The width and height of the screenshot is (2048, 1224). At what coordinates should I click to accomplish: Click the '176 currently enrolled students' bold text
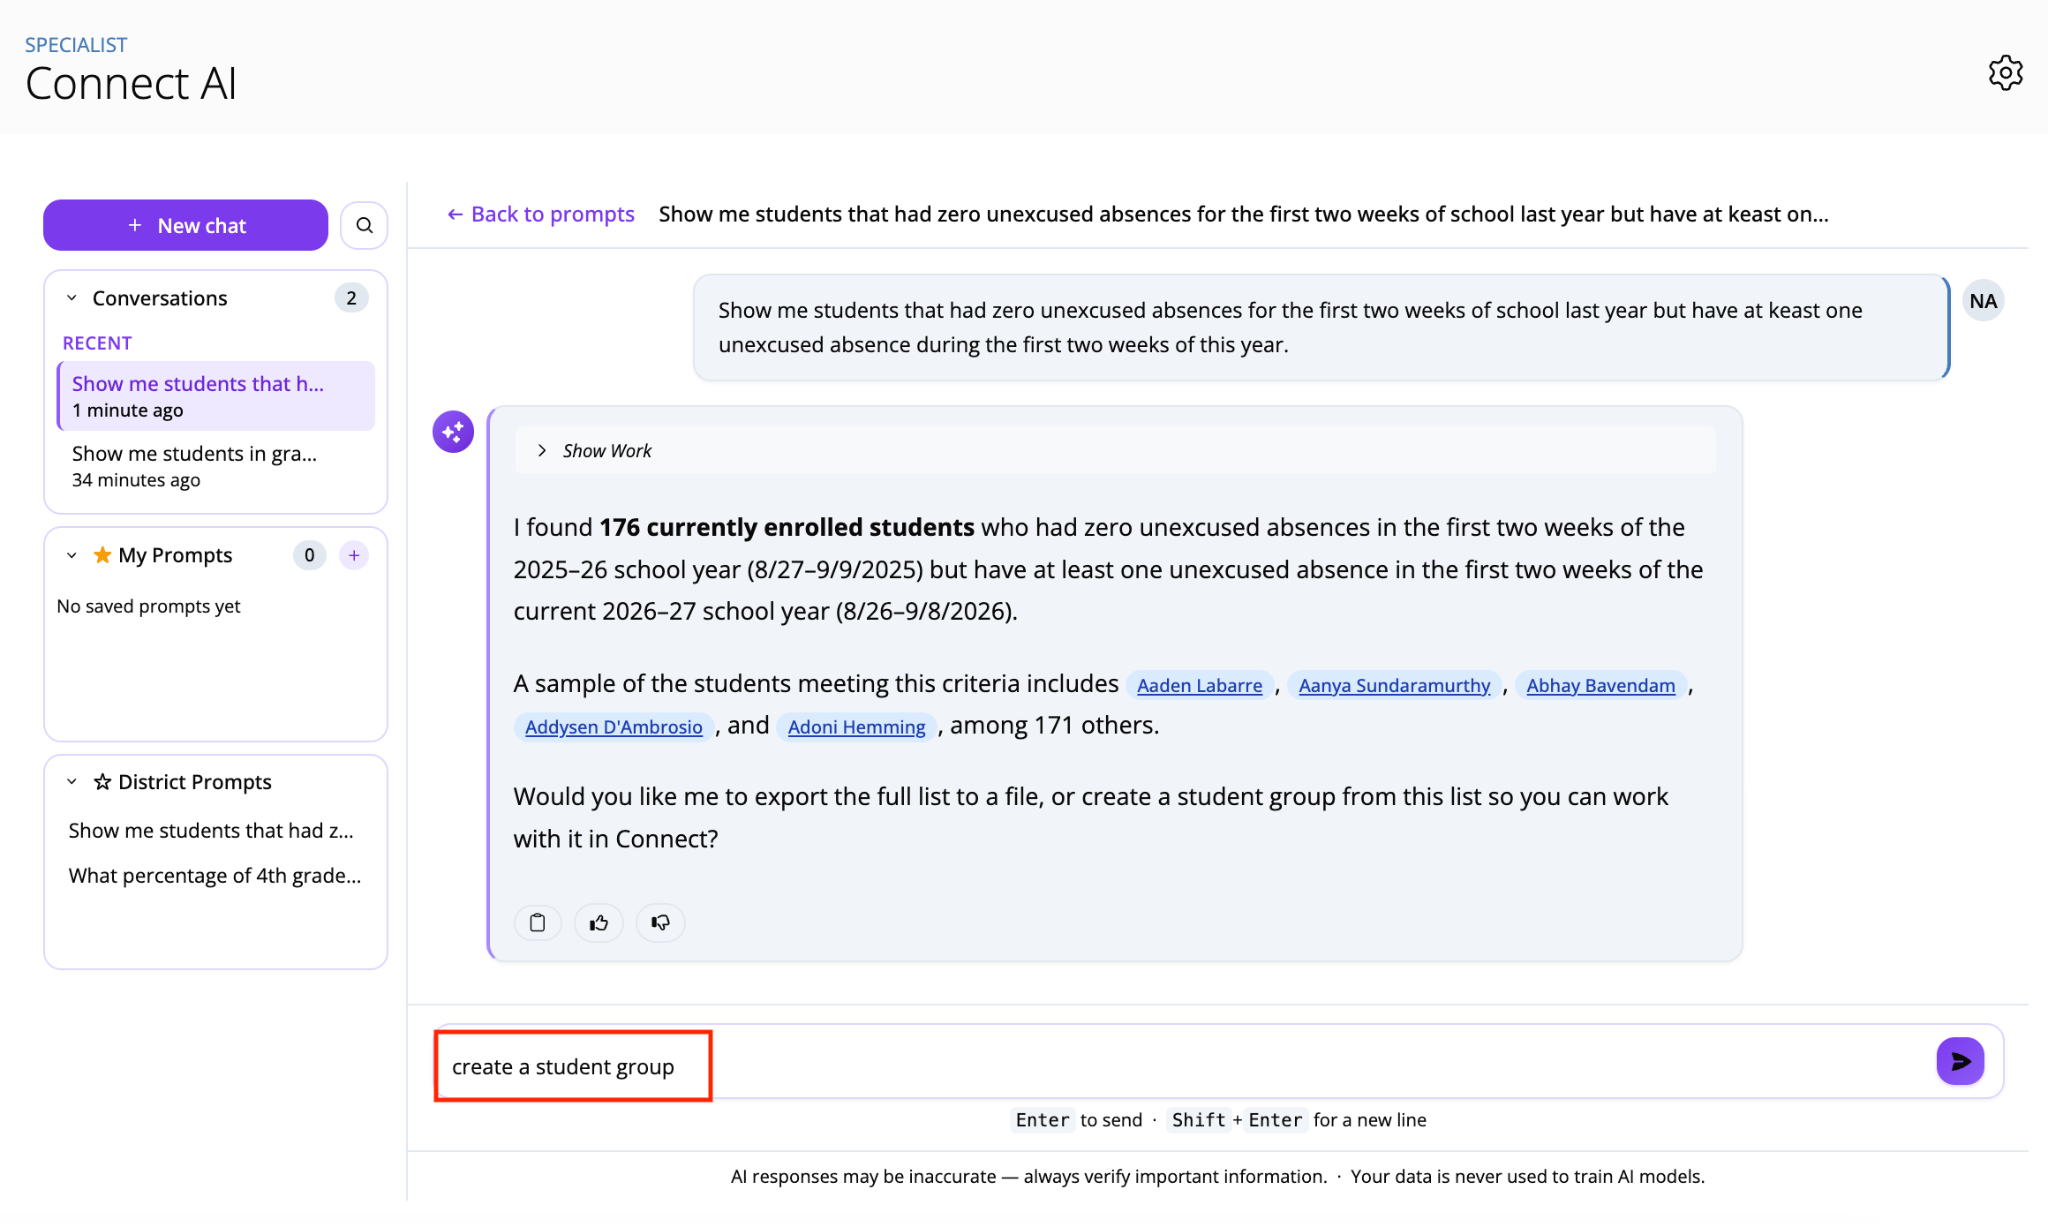pos(786,527)
